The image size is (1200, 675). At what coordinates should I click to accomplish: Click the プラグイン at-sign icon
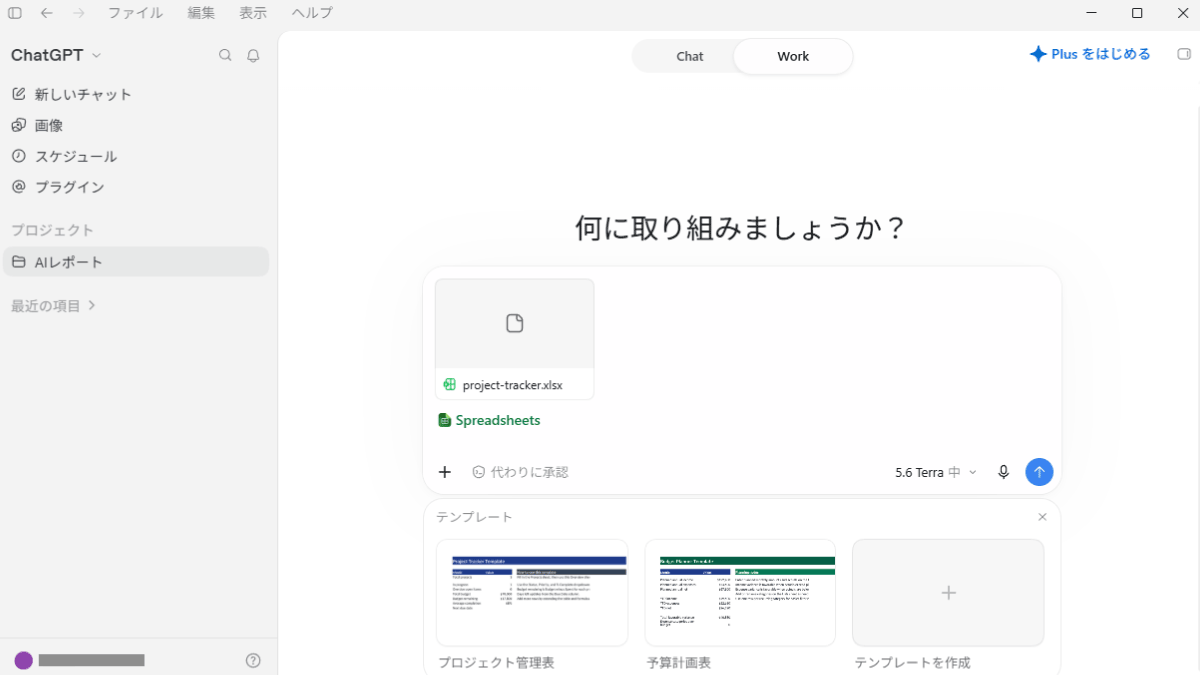pos(18,187)
